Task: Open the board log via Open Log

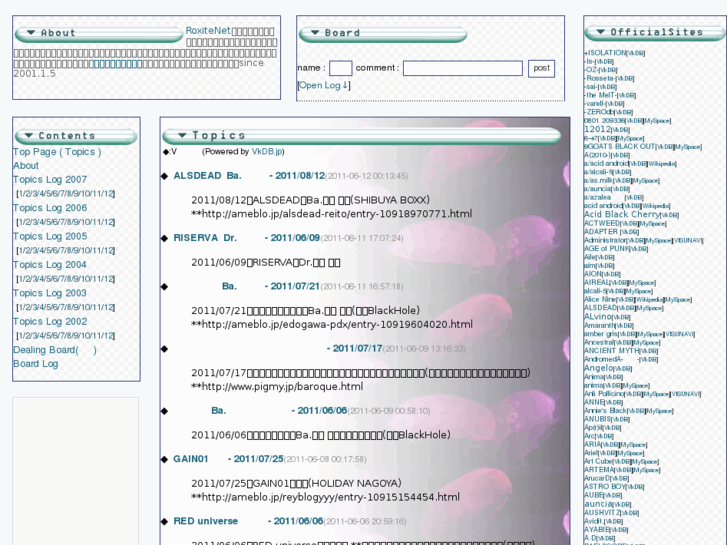Action: [x=324, y=85]
